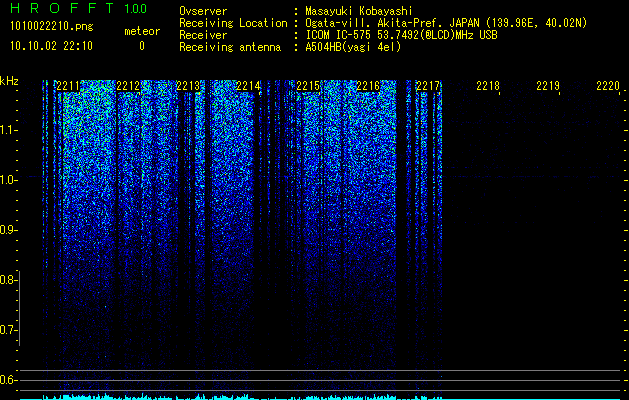The image size is (629, 400).
Task: Click the 2213 time marker
Action: 188,85
